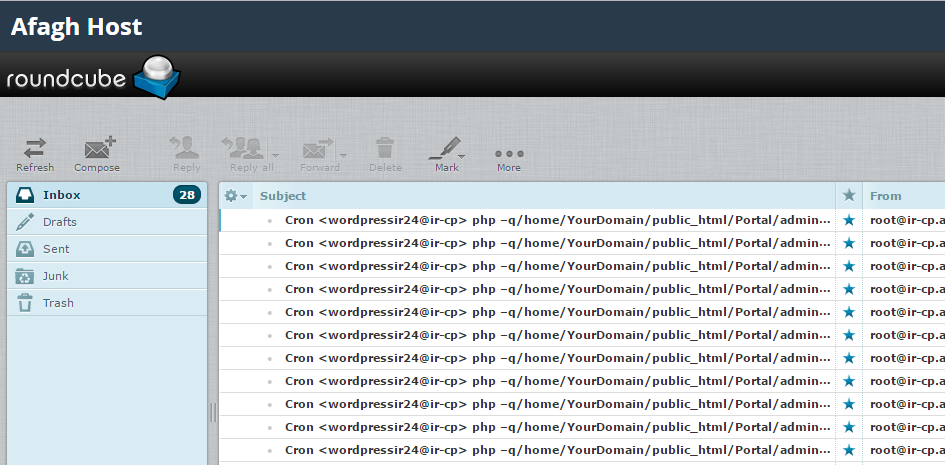Click the Afagh Host title
The image size is (947, 465).
[x=76, y=27]
